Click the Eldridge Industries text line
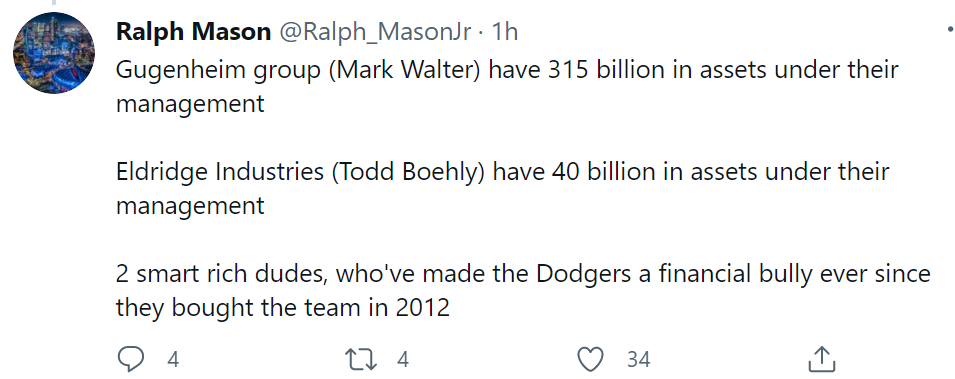The height and width of the screenshot is (379, 955). (x=502, y=172)
